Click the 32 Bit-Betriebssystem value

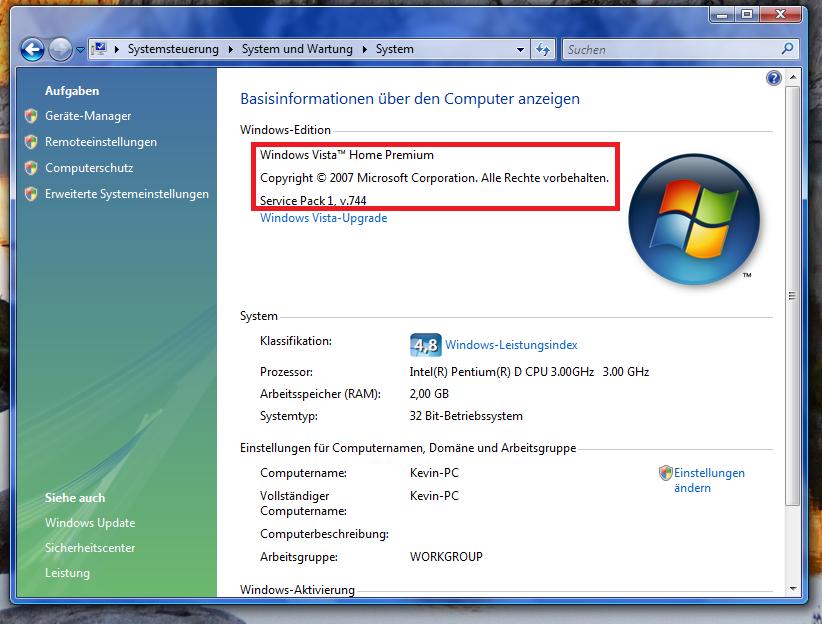click(466, 416)
